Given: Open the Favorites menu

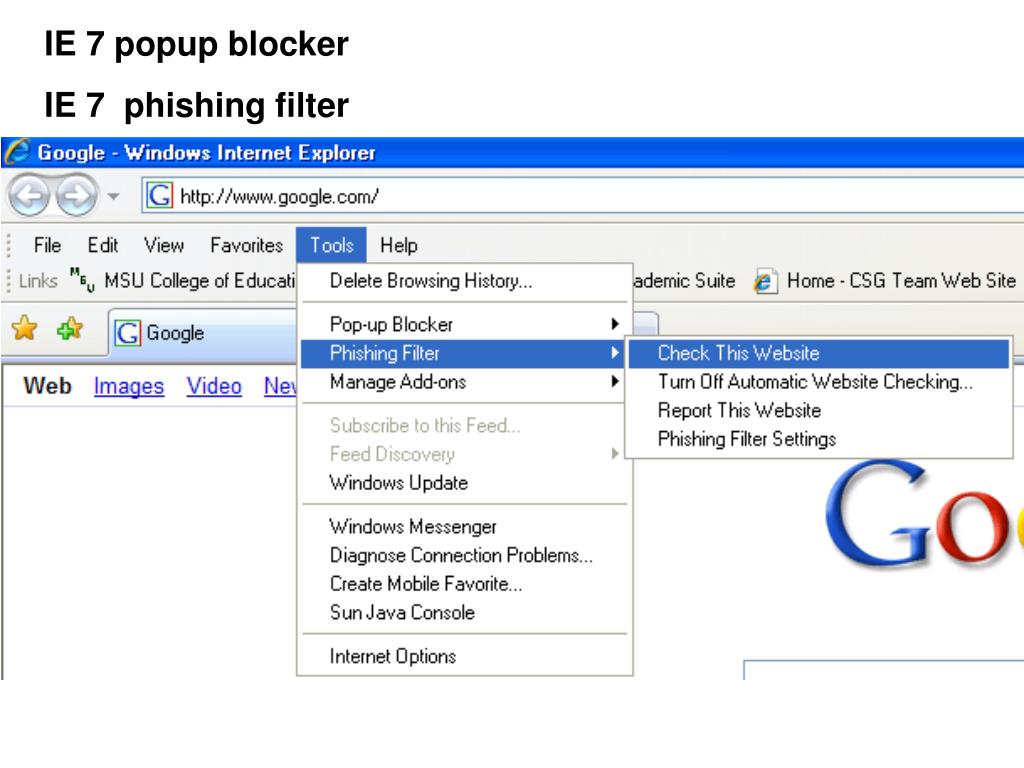Looking at the screenshot, I should pos(246,245).
